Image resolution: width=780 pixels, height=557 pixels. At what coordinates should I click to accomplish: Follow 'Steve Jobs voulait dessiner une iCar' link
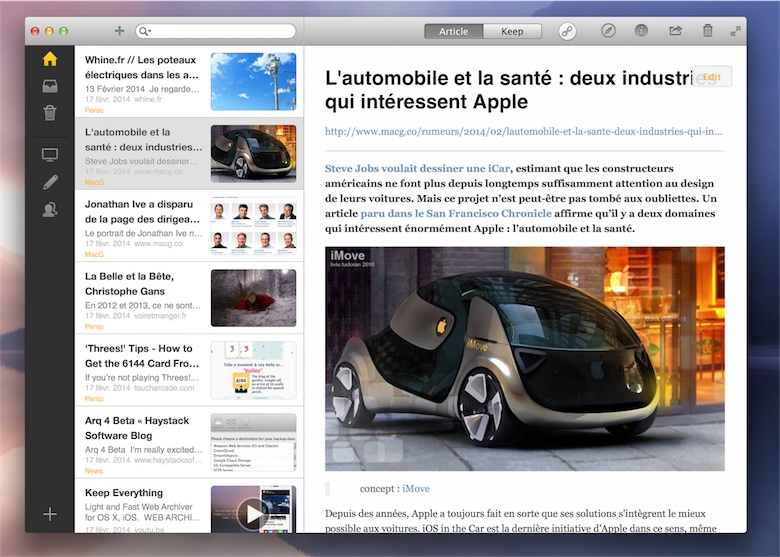417,168
